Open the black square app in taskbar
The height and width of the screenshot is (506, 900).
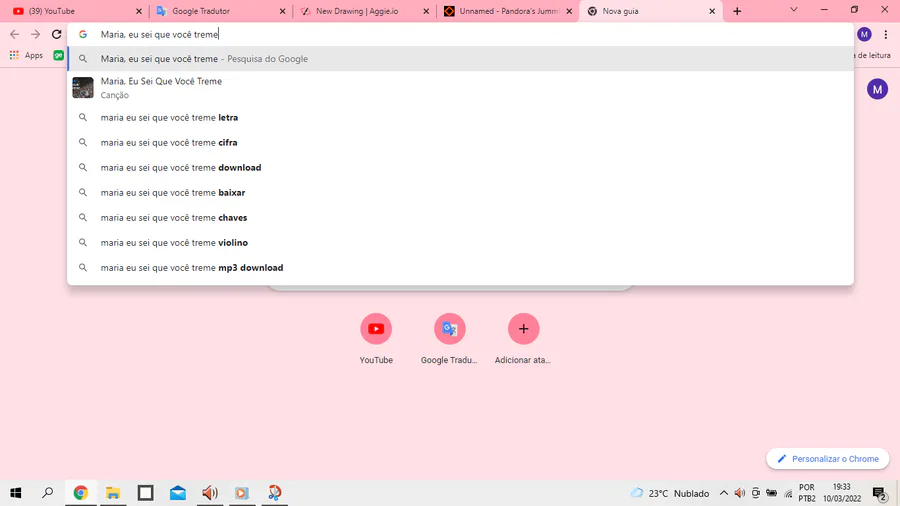(x=145, y=493)
